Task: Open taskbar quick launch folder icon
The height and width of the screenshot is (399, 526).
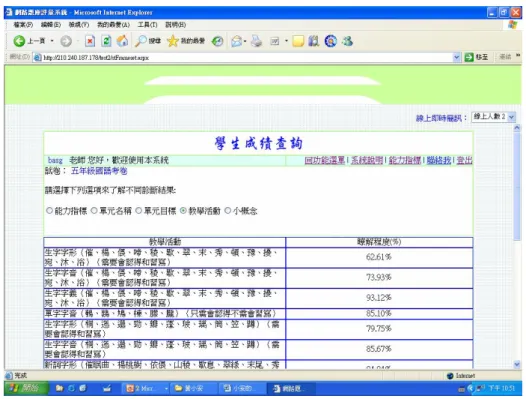Action: click(x=59, y=388)
